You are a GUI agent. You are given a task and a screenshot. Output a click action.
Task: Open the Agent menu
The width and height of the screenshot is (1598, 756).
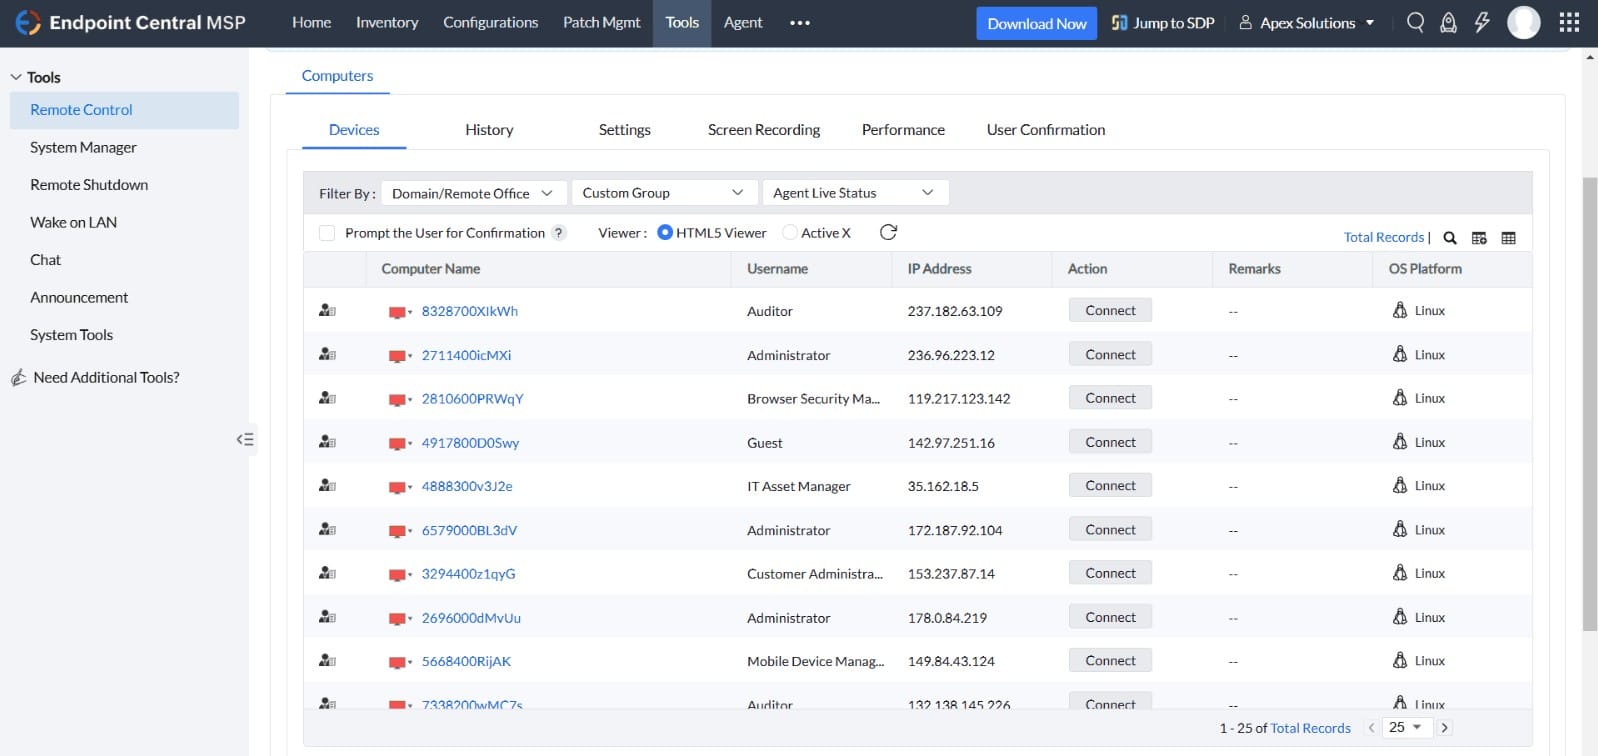pyautogui.click(x=743, y=22)
